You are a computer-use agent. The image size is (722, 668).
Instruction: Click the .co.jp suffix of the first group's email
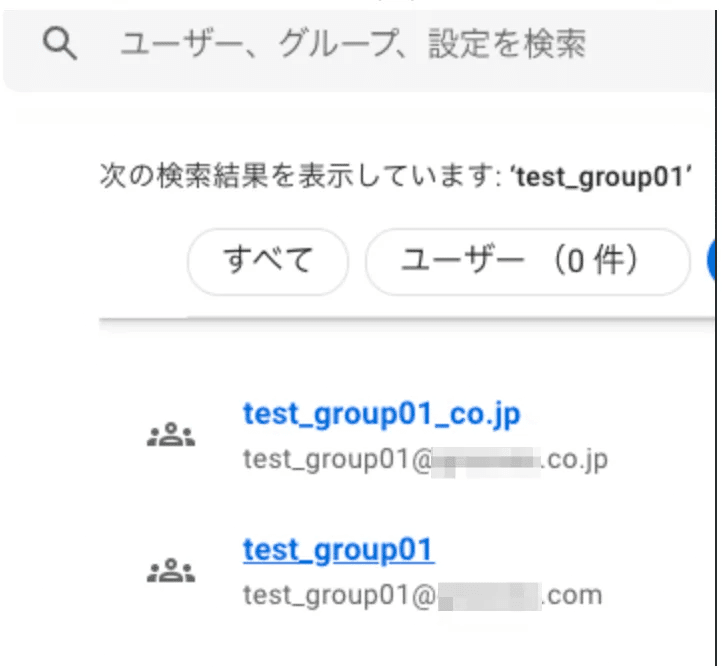[x=575, y=460]
